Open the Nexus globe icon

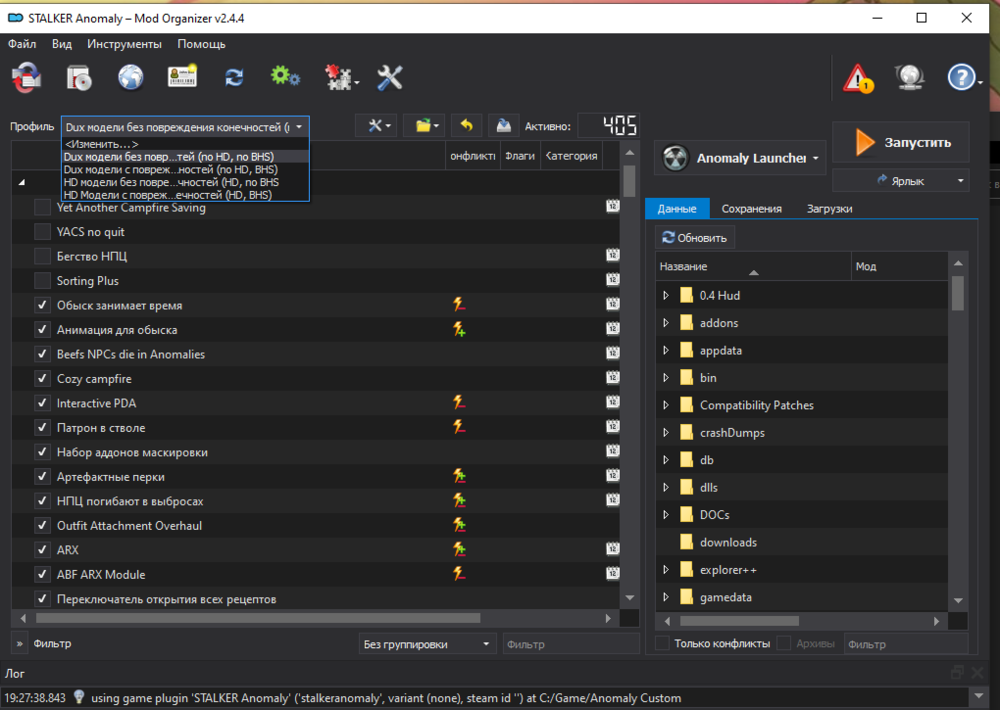coord(131,77)
